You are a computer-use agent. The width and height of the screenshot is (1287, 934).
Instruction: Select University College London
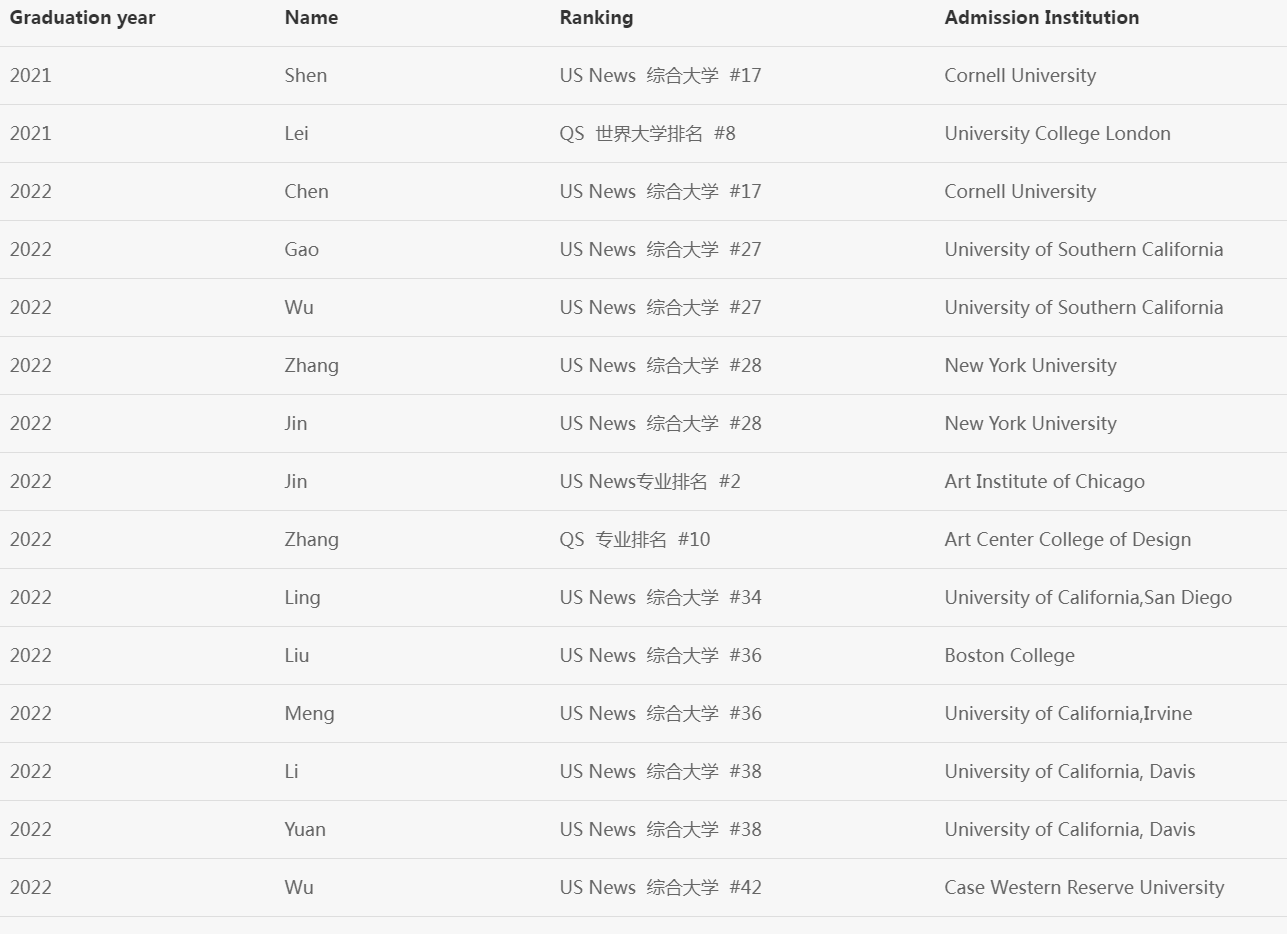tap(1057, 134)
